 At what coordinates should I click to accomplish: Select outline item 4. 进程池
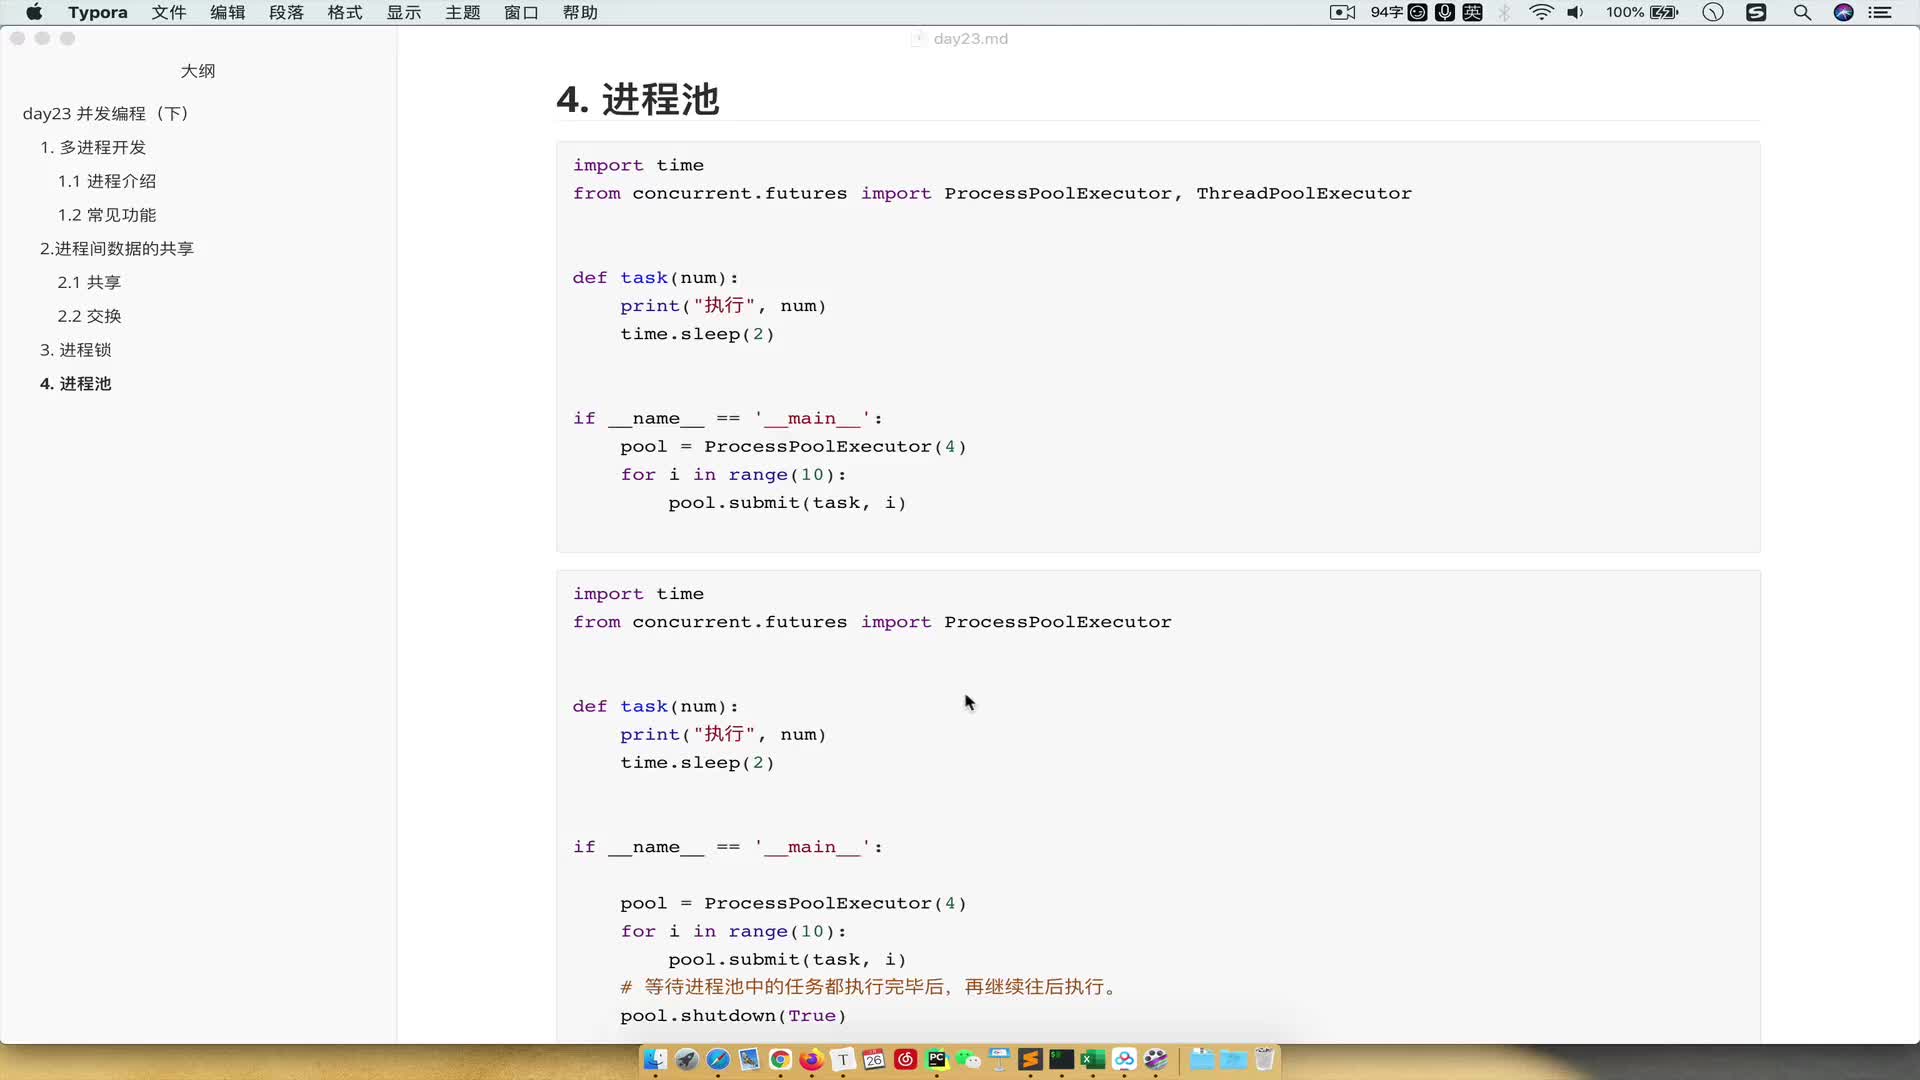(76, 383)
